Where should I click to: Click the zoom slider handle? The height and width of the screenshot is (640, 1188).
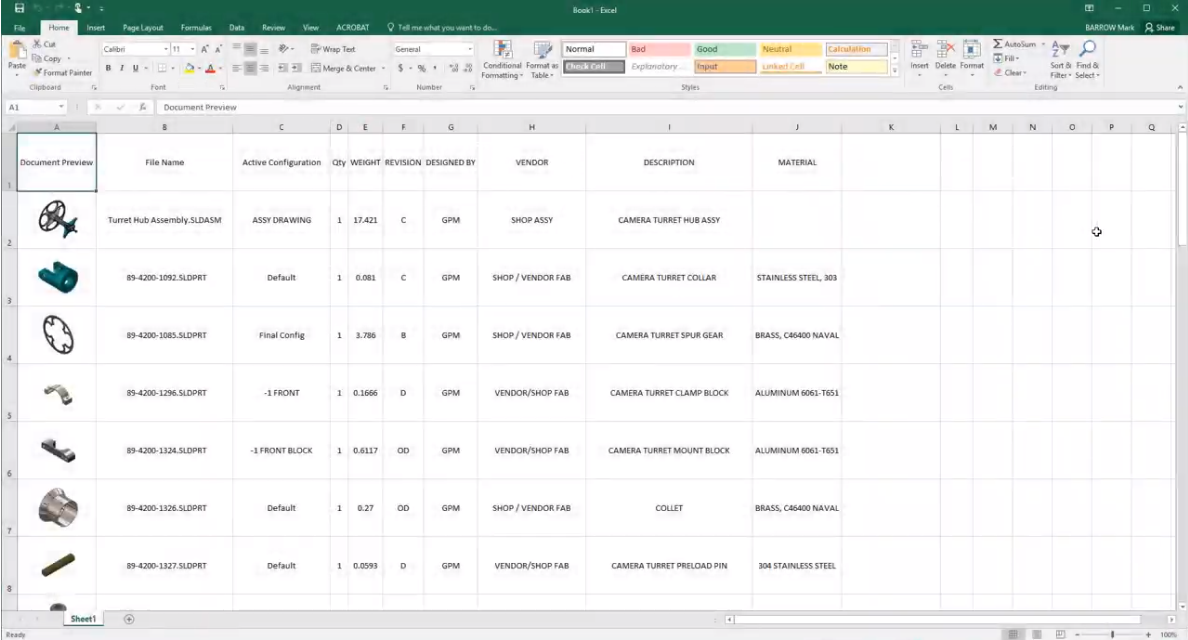[1112, 634]
